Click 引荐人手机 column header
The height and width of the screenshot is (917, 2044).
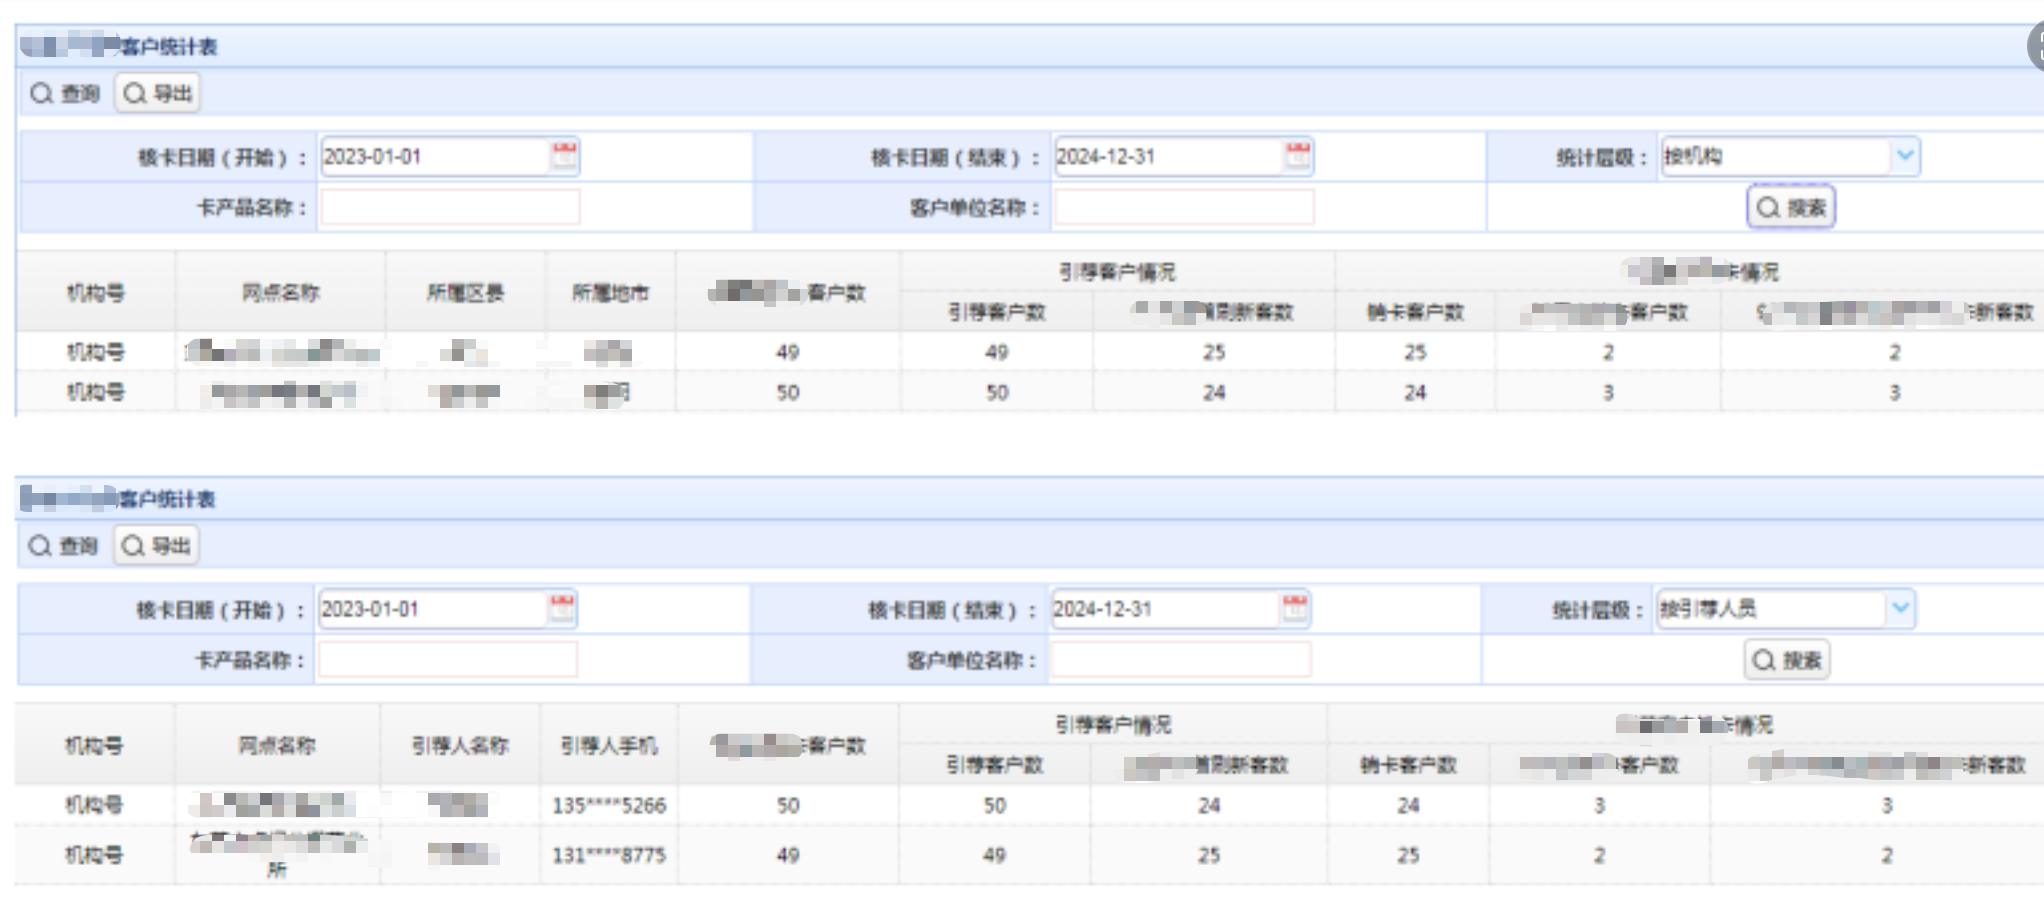tap(609, 745)
